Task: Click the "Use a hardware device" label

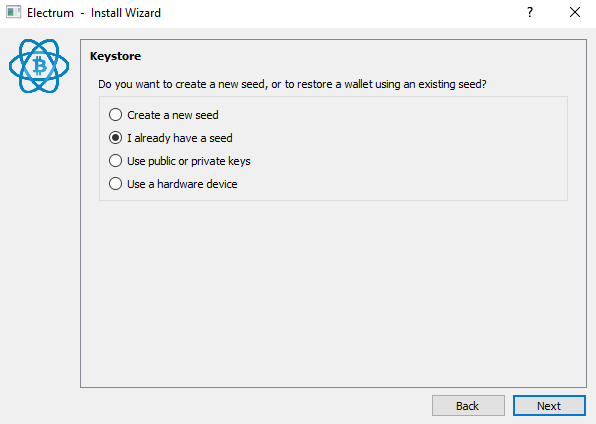Action: pos(182,184)
